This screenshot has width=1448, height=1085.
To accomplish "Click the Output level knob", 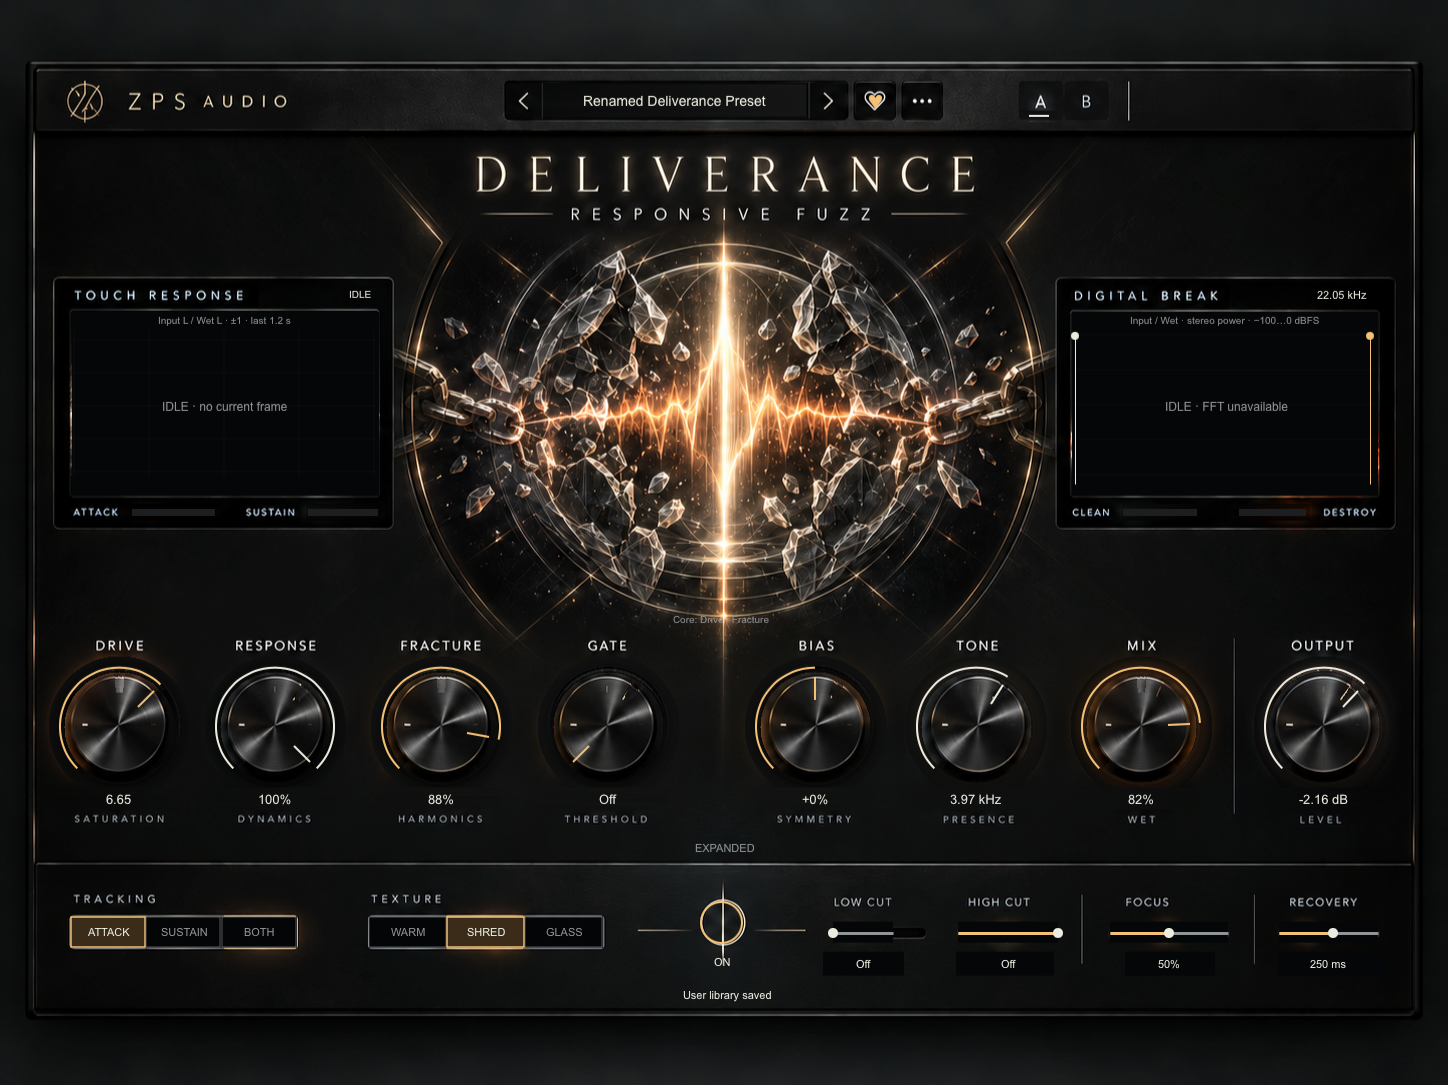I will [x=1322, y=724].
